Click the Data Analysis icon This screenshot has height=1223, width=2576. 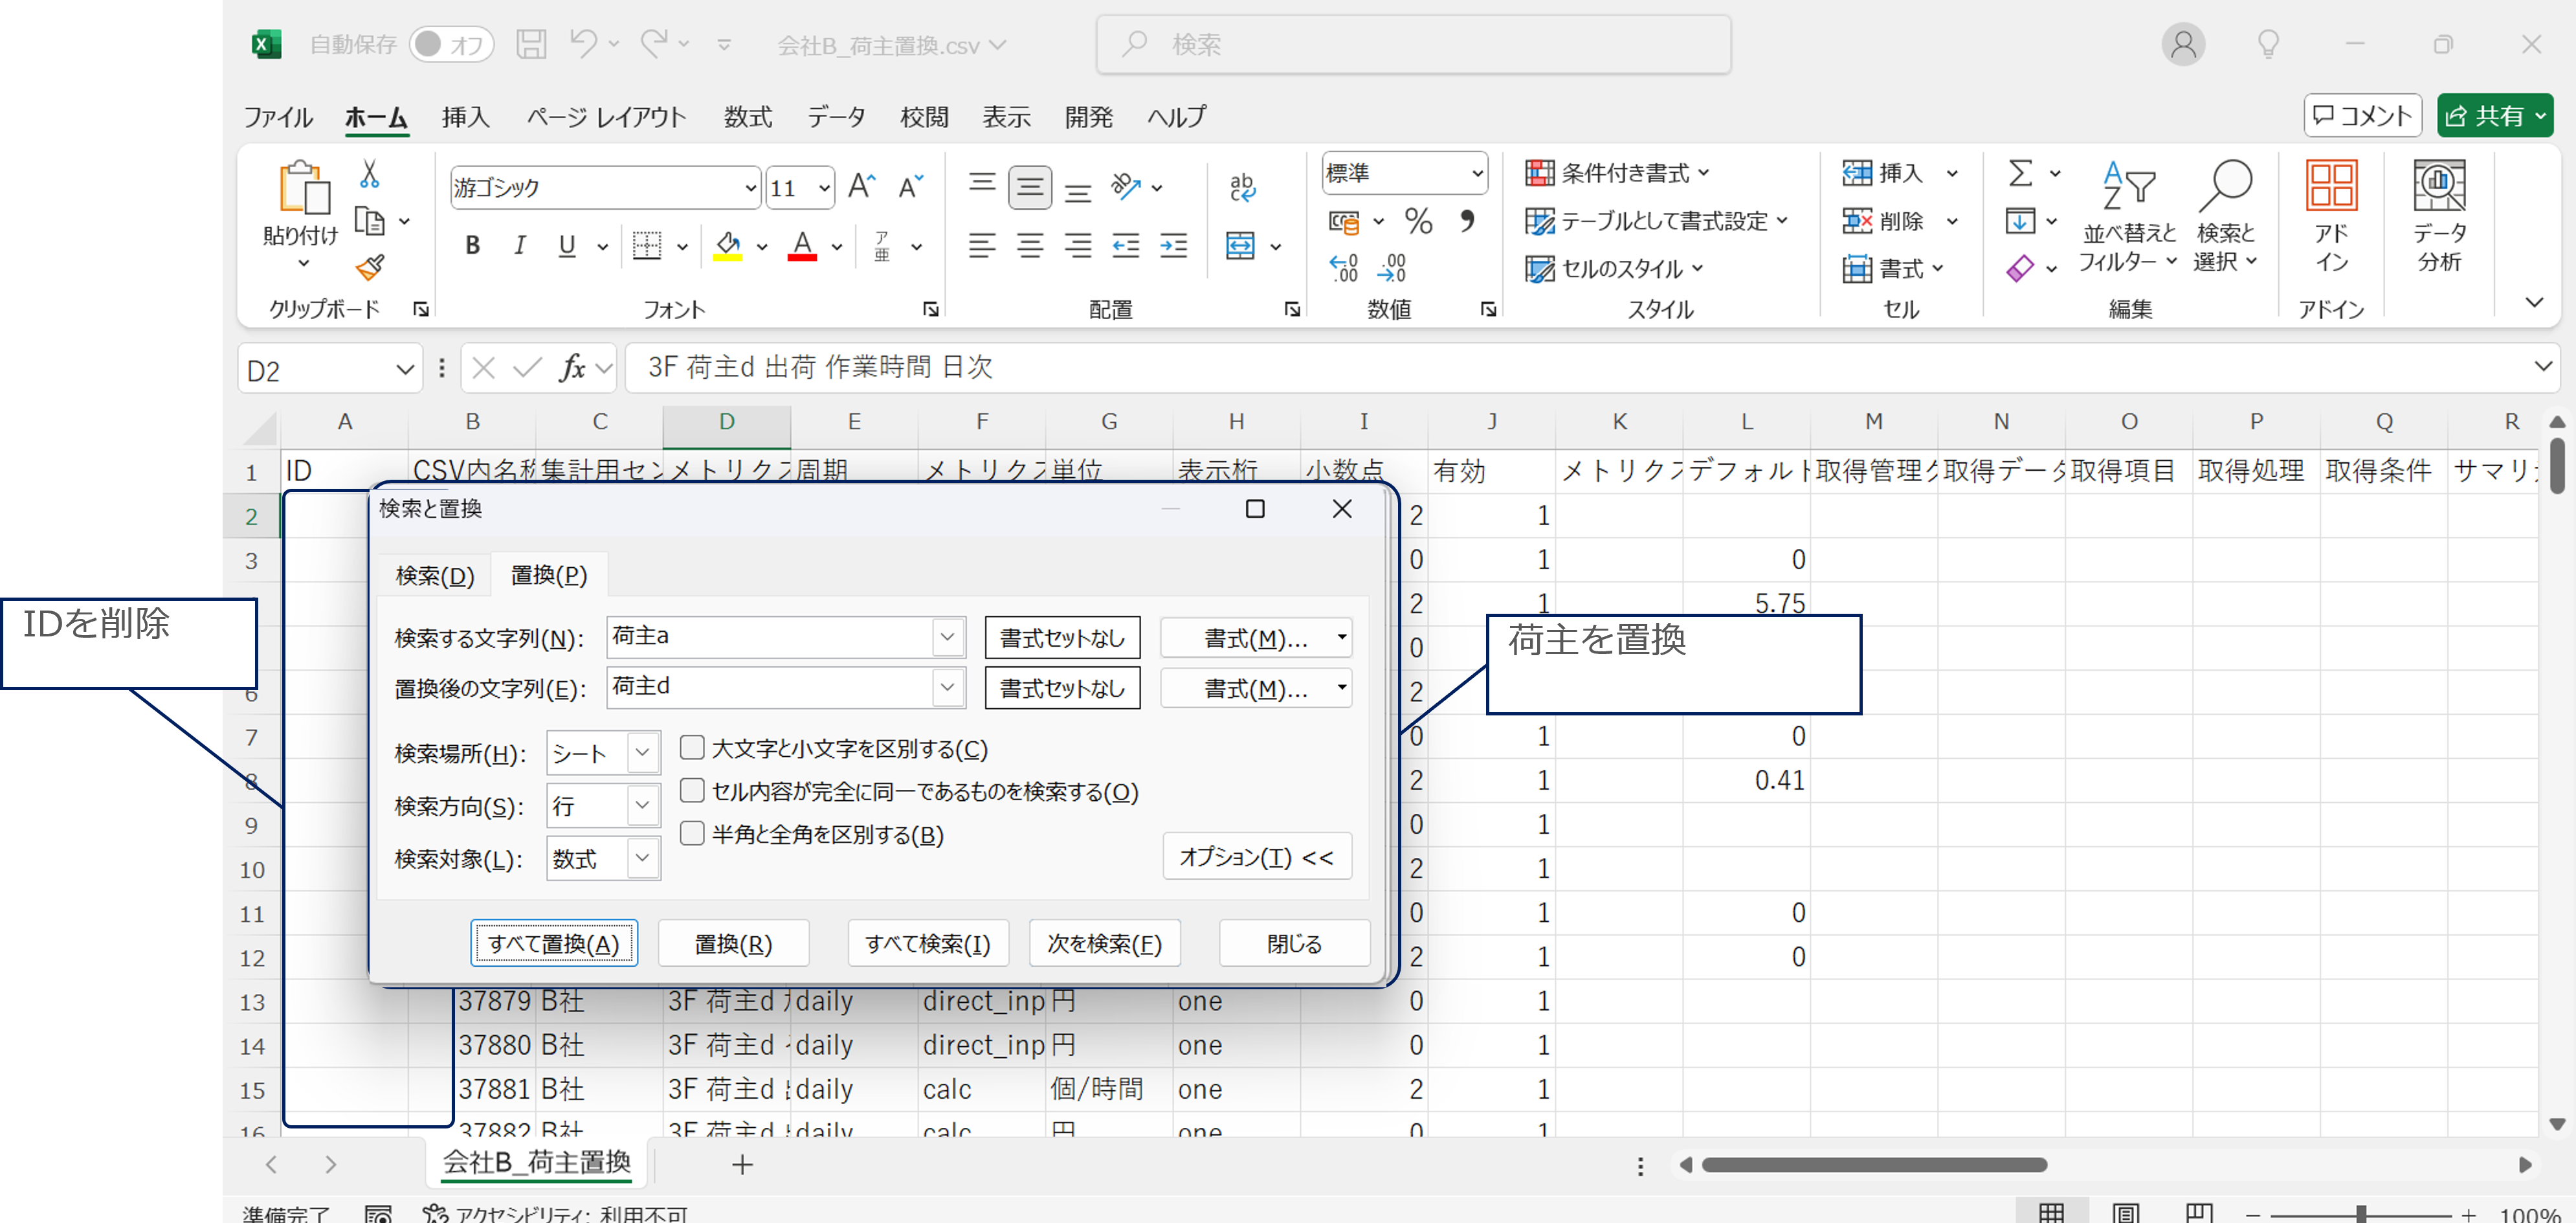pos(2439,186)
